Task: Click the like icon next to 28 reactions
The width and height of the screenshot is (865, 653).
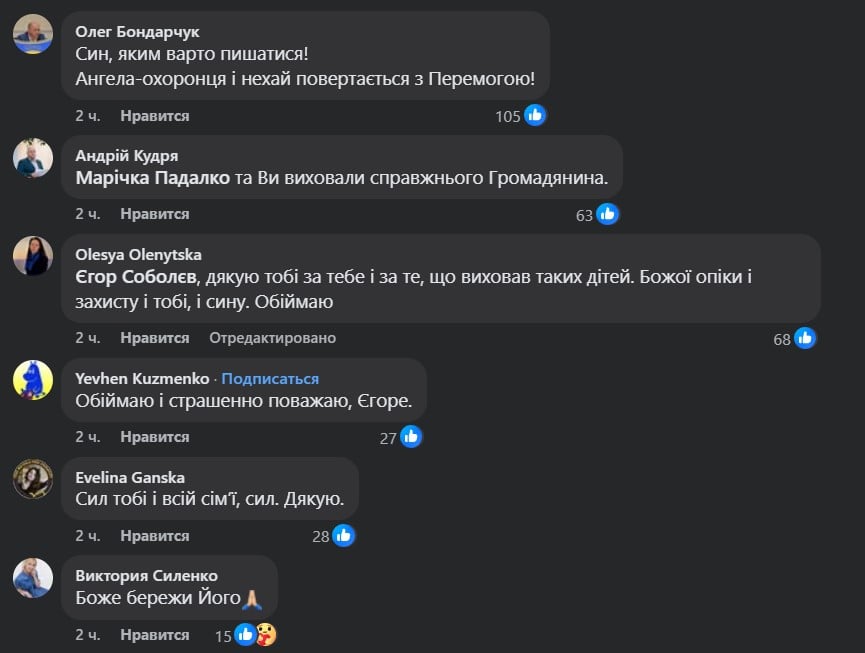Action: (x=342, y=535)
